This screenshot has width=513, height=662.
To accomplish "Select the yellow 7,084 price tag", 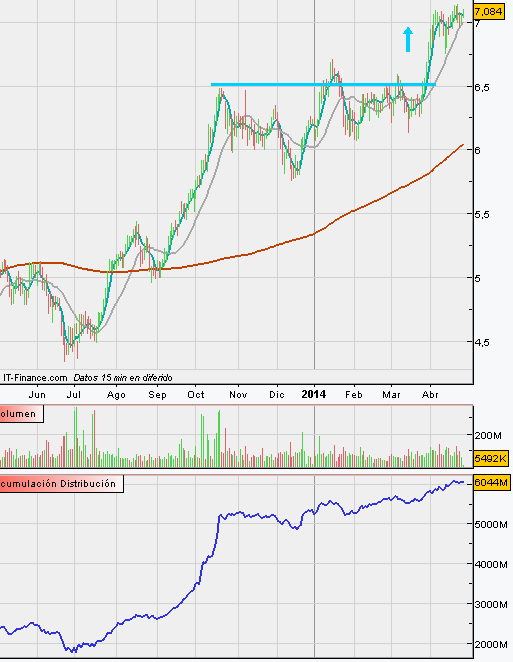I will 489,11.
